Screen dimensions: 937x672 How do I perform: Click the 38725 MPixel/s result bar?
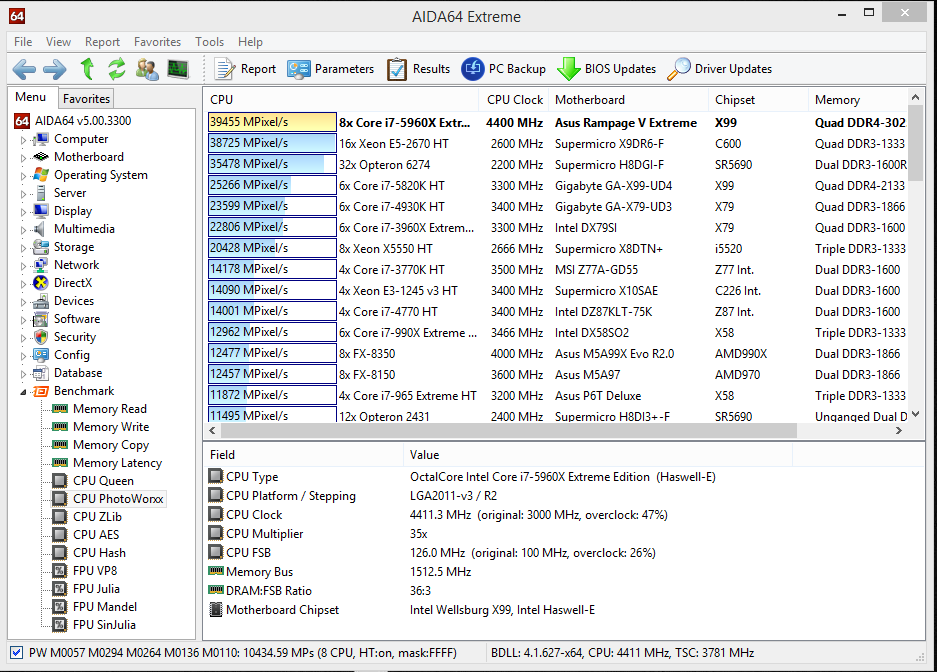coord(272,143)
